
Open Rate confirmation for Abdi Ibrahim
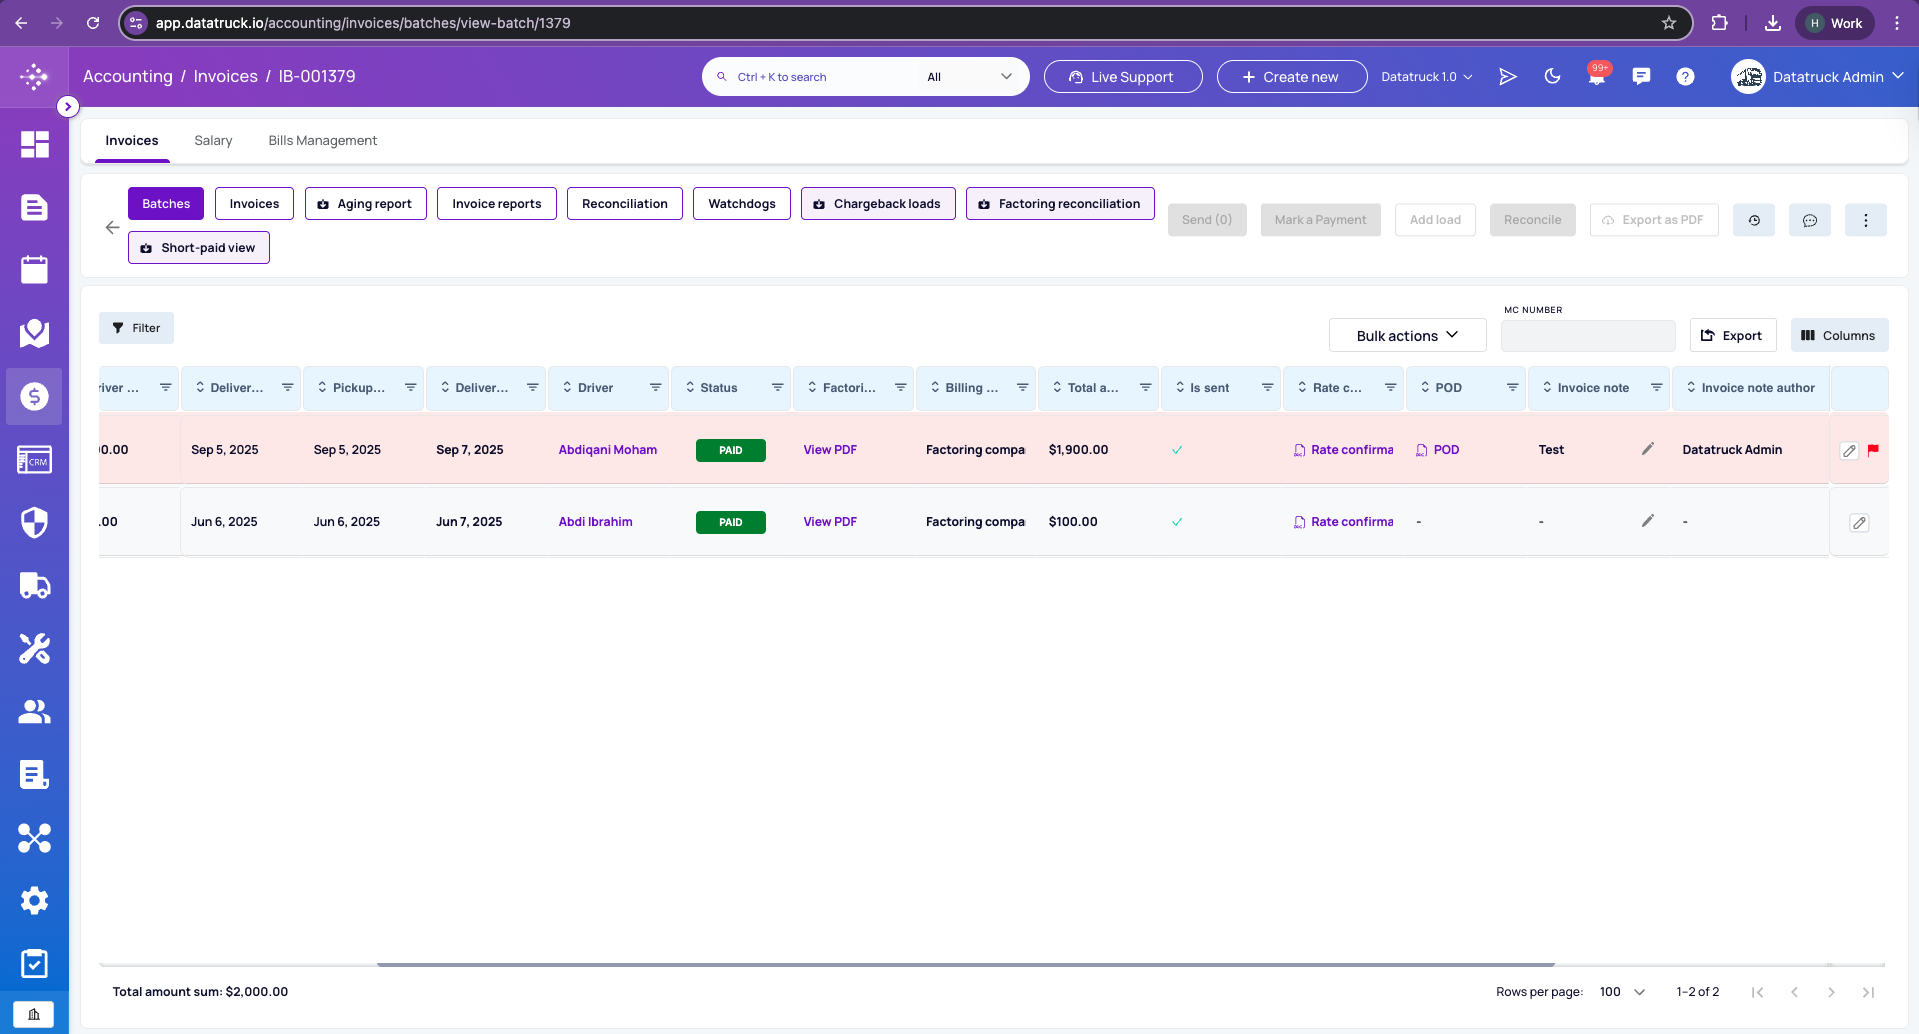[1343, 522]
